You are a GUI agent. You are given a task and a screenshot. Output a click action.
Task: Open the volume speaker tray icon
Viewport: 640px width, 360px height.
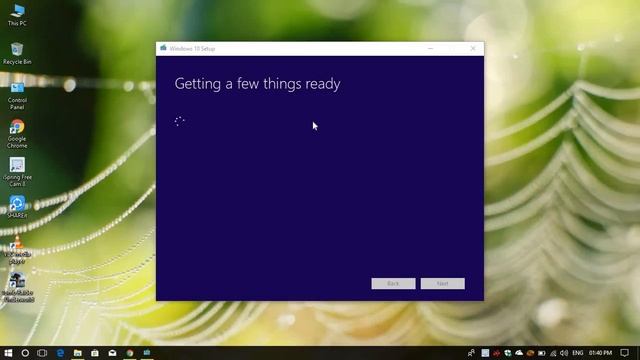pos(564,353)
